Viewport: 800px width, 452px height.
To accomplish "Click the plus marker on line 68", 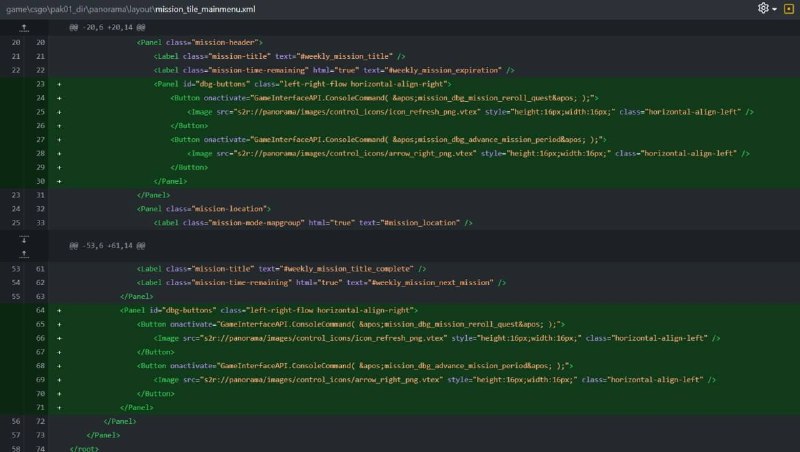I will coord(59,366).
